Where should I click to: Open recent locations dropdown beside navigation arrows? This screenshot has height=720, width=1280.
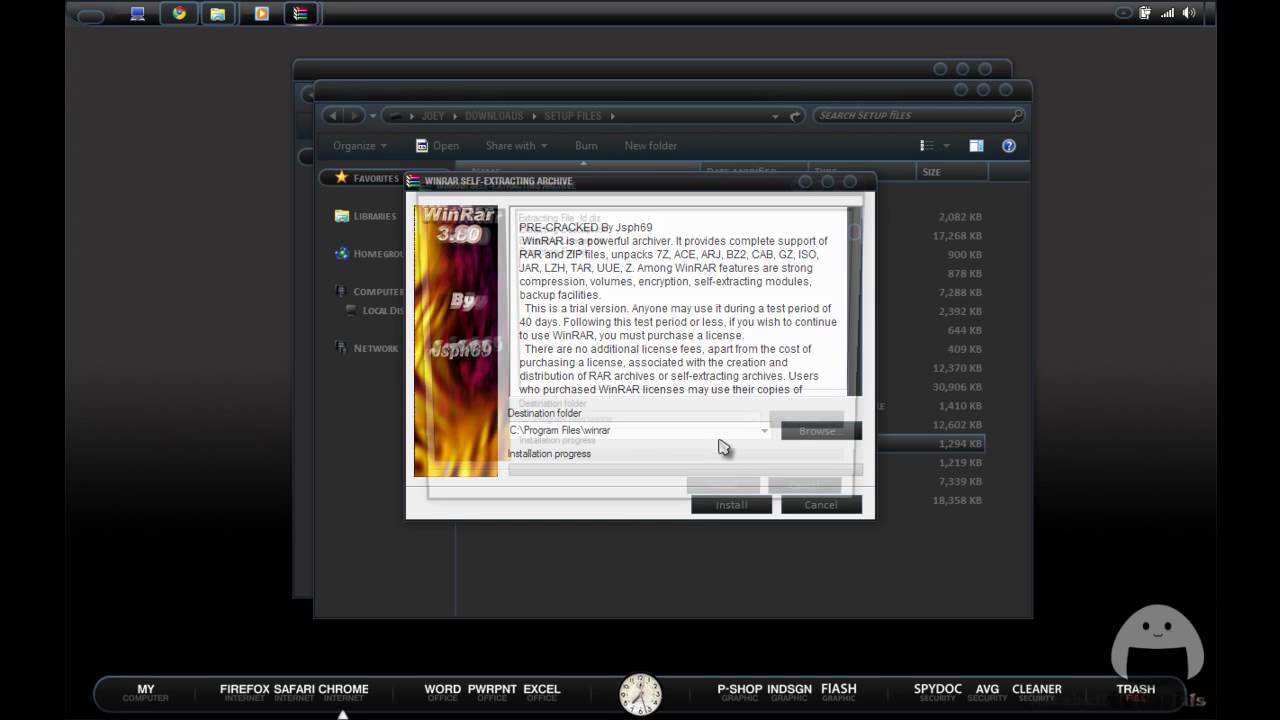[x=373, y=116]
